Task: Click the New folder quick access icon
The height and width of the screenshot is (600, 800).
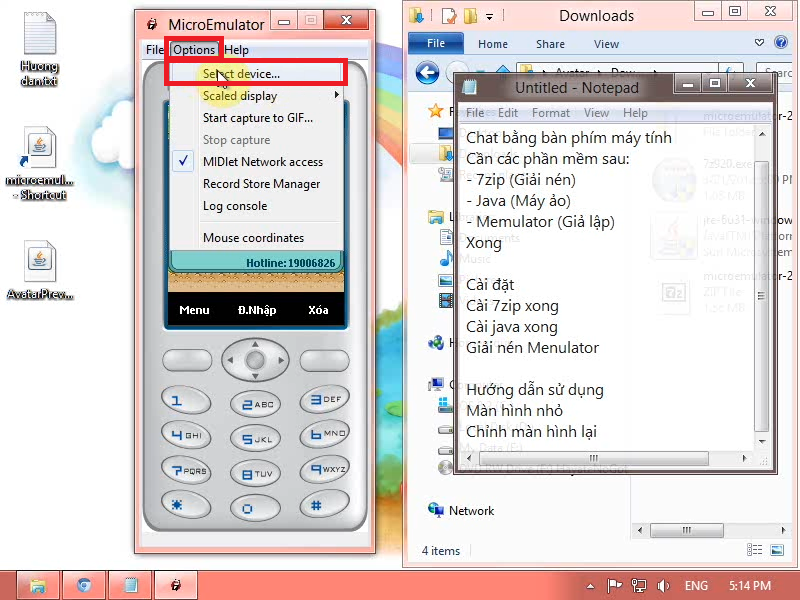Action: click(x=470, y=16)
